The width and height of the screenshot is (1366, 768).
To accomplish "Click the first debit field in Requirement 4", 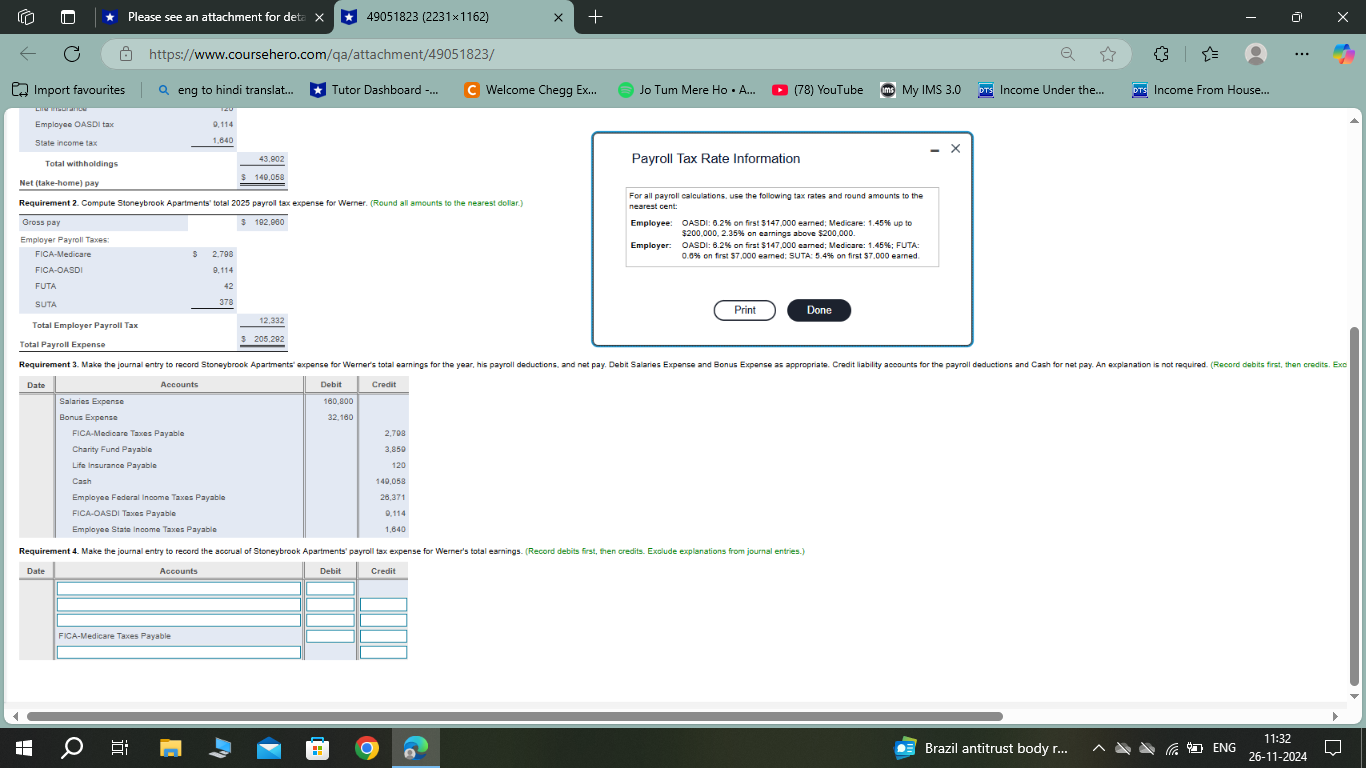I will (x=330, y=588).
